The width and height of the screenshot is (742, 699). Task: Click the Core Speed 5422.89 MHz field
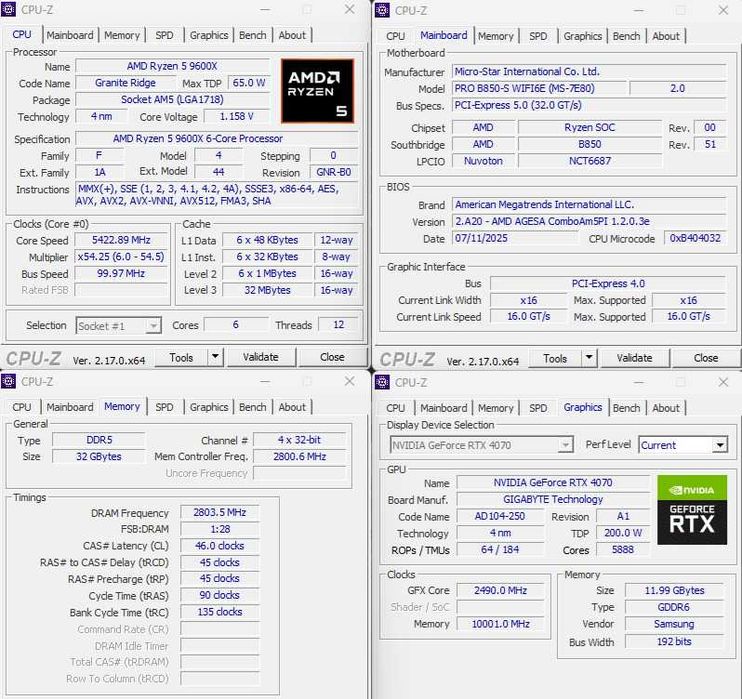[121, 240]
